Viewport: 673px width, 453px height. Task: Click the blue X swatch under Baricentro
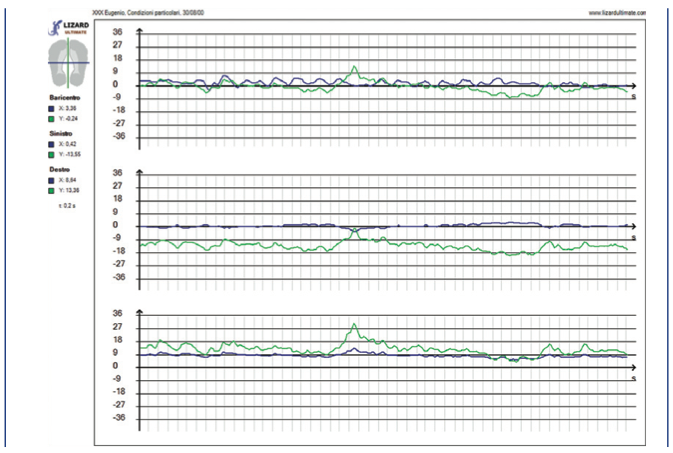coord(51,108)
